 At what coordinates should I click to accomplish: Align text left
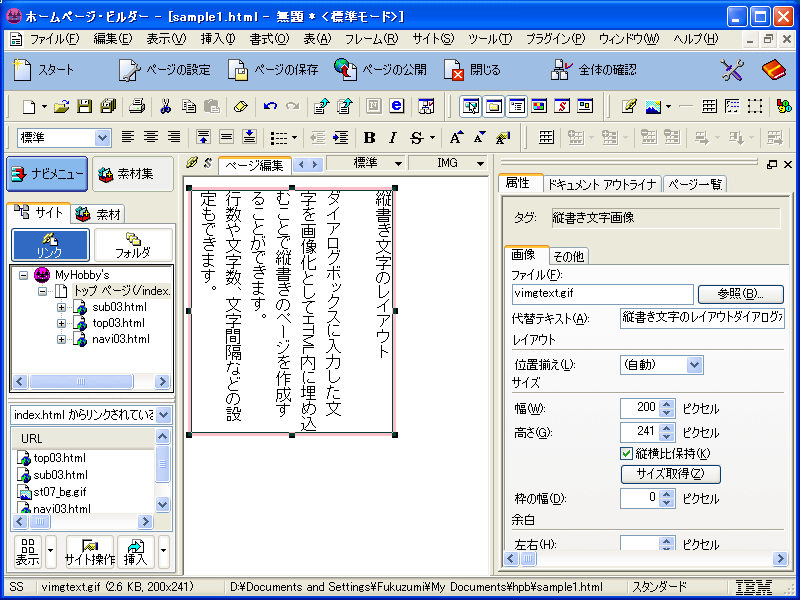(x=128, y=137)
